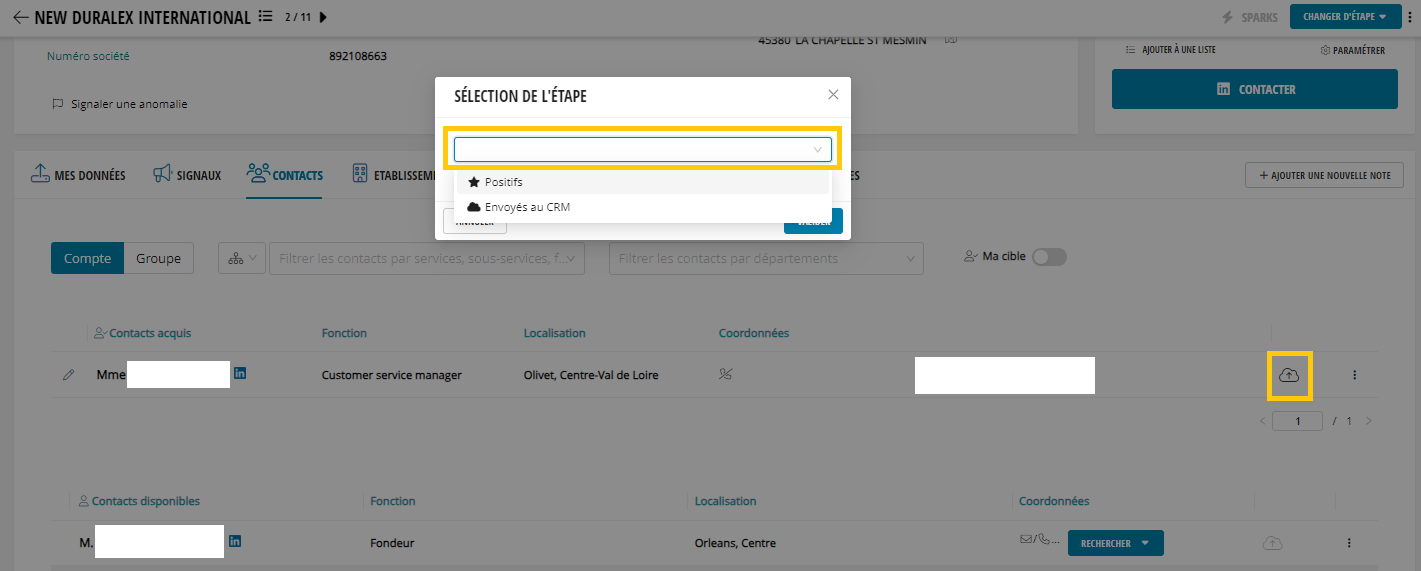Open the Mme contact's LinkedIn profile icon
This screenshot has width=1421, height=571.
click(240, 373)
